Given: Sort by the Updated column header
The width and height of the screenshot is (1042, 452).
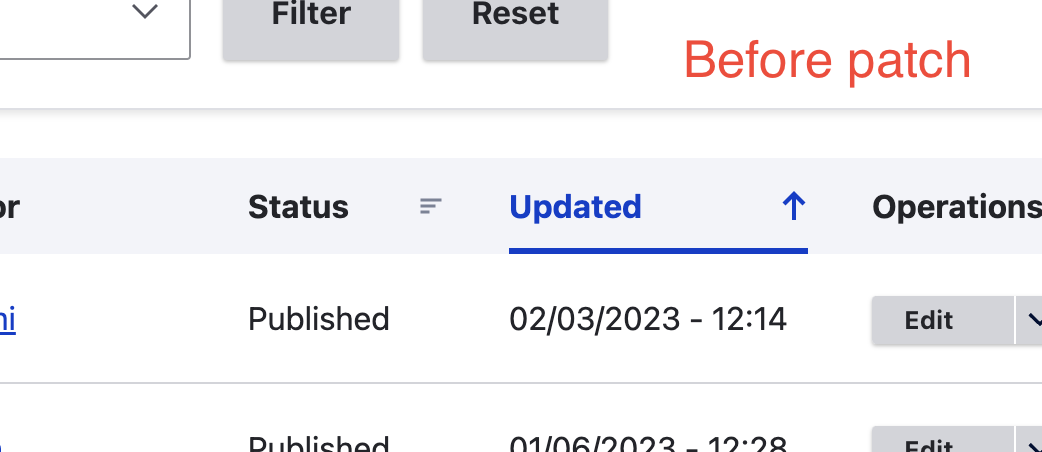Looking at the screenshot, I should (x=575, y=207).
